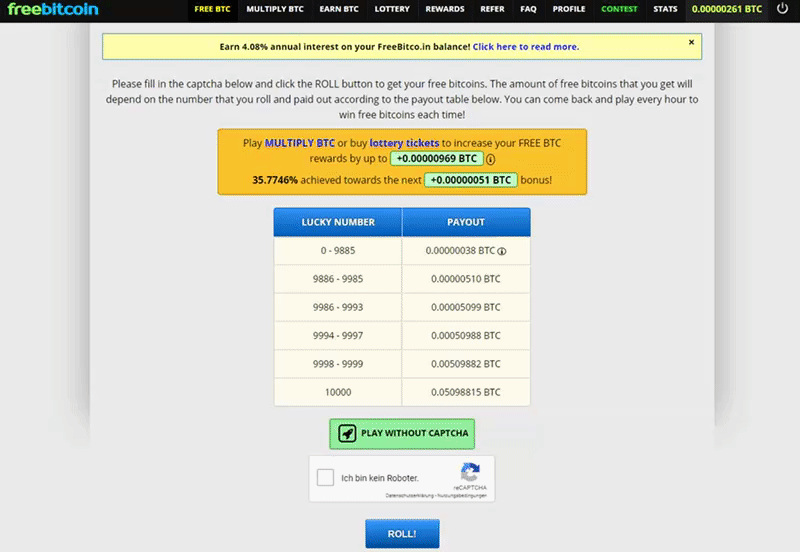The width and height of the screenshot is (800, 552).
Task: Click the reCAPTCHA logo
Action: pos(470,472)
